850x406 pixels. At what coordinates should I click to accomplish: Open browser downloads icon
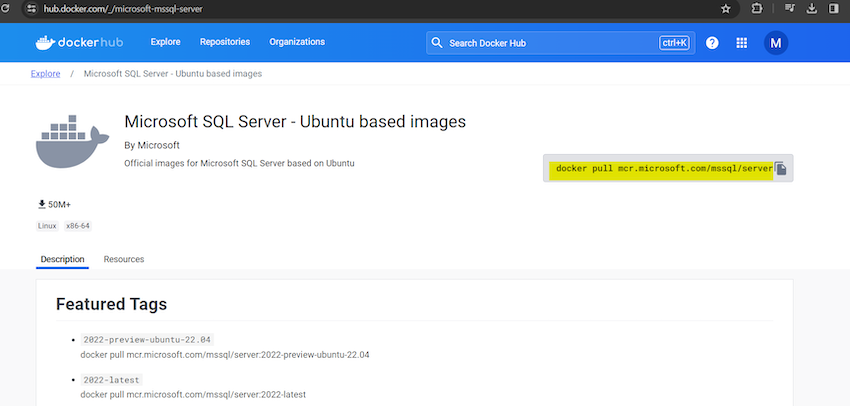812,9
